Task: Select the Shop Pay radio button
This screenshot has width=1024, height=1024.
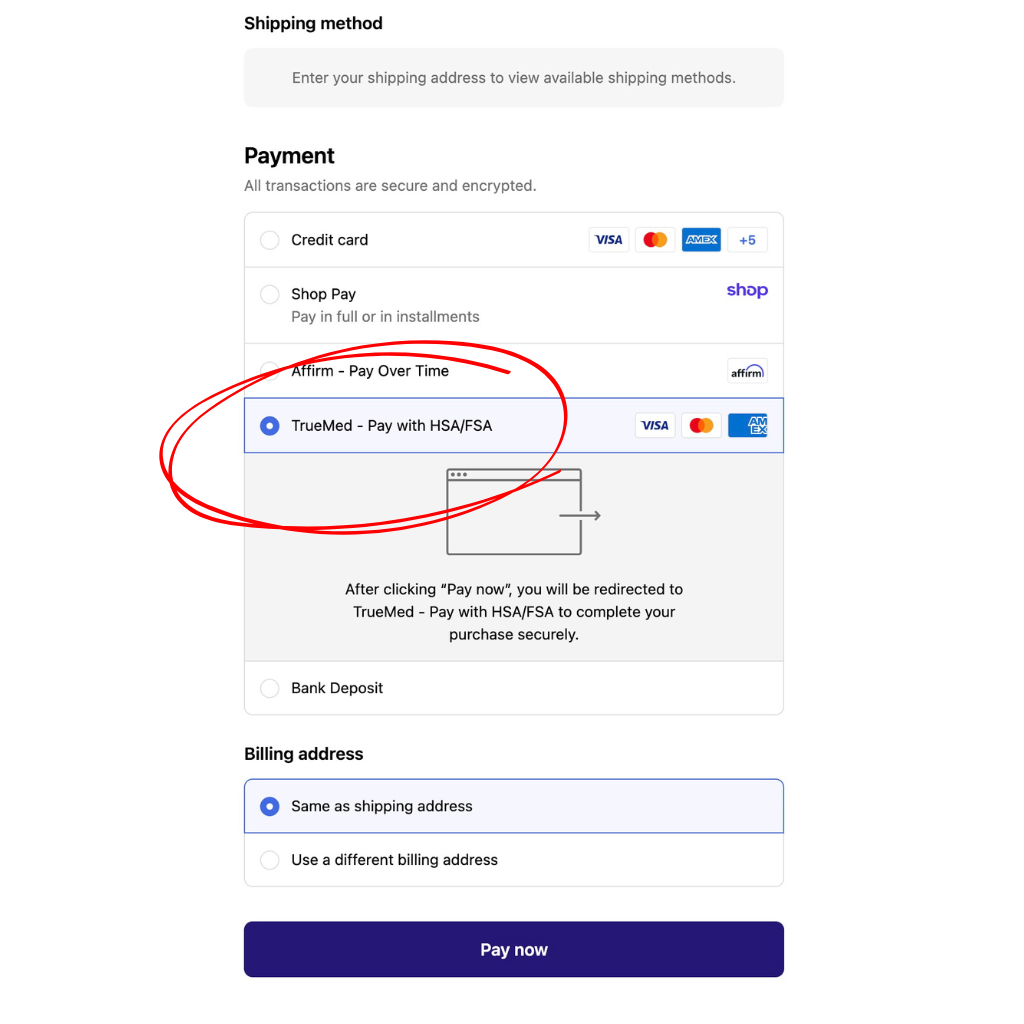Action: [270, 295]
